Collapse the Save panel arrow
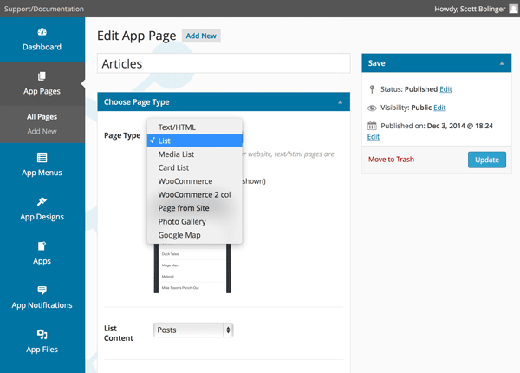The height and width of the screenshot is (373, 520). point(502,63)
